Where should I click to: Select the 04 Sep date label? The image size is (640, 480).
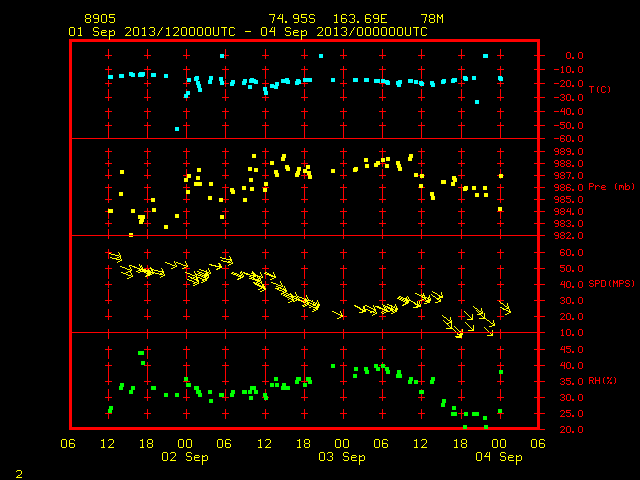point(499,457)
